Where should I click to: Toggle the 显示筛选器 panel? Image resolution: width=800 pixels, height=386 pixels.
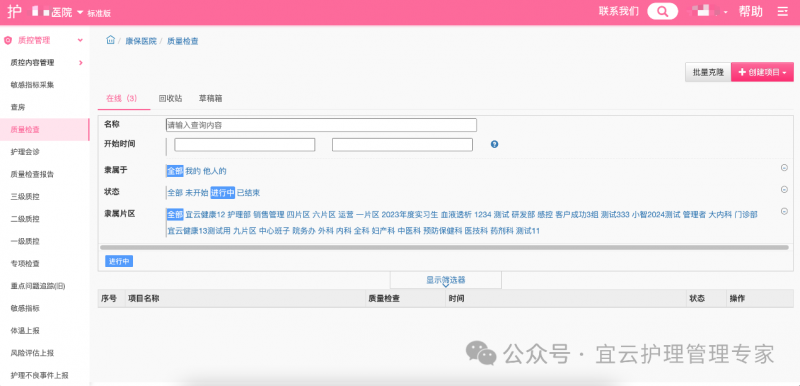pos(445,280)
